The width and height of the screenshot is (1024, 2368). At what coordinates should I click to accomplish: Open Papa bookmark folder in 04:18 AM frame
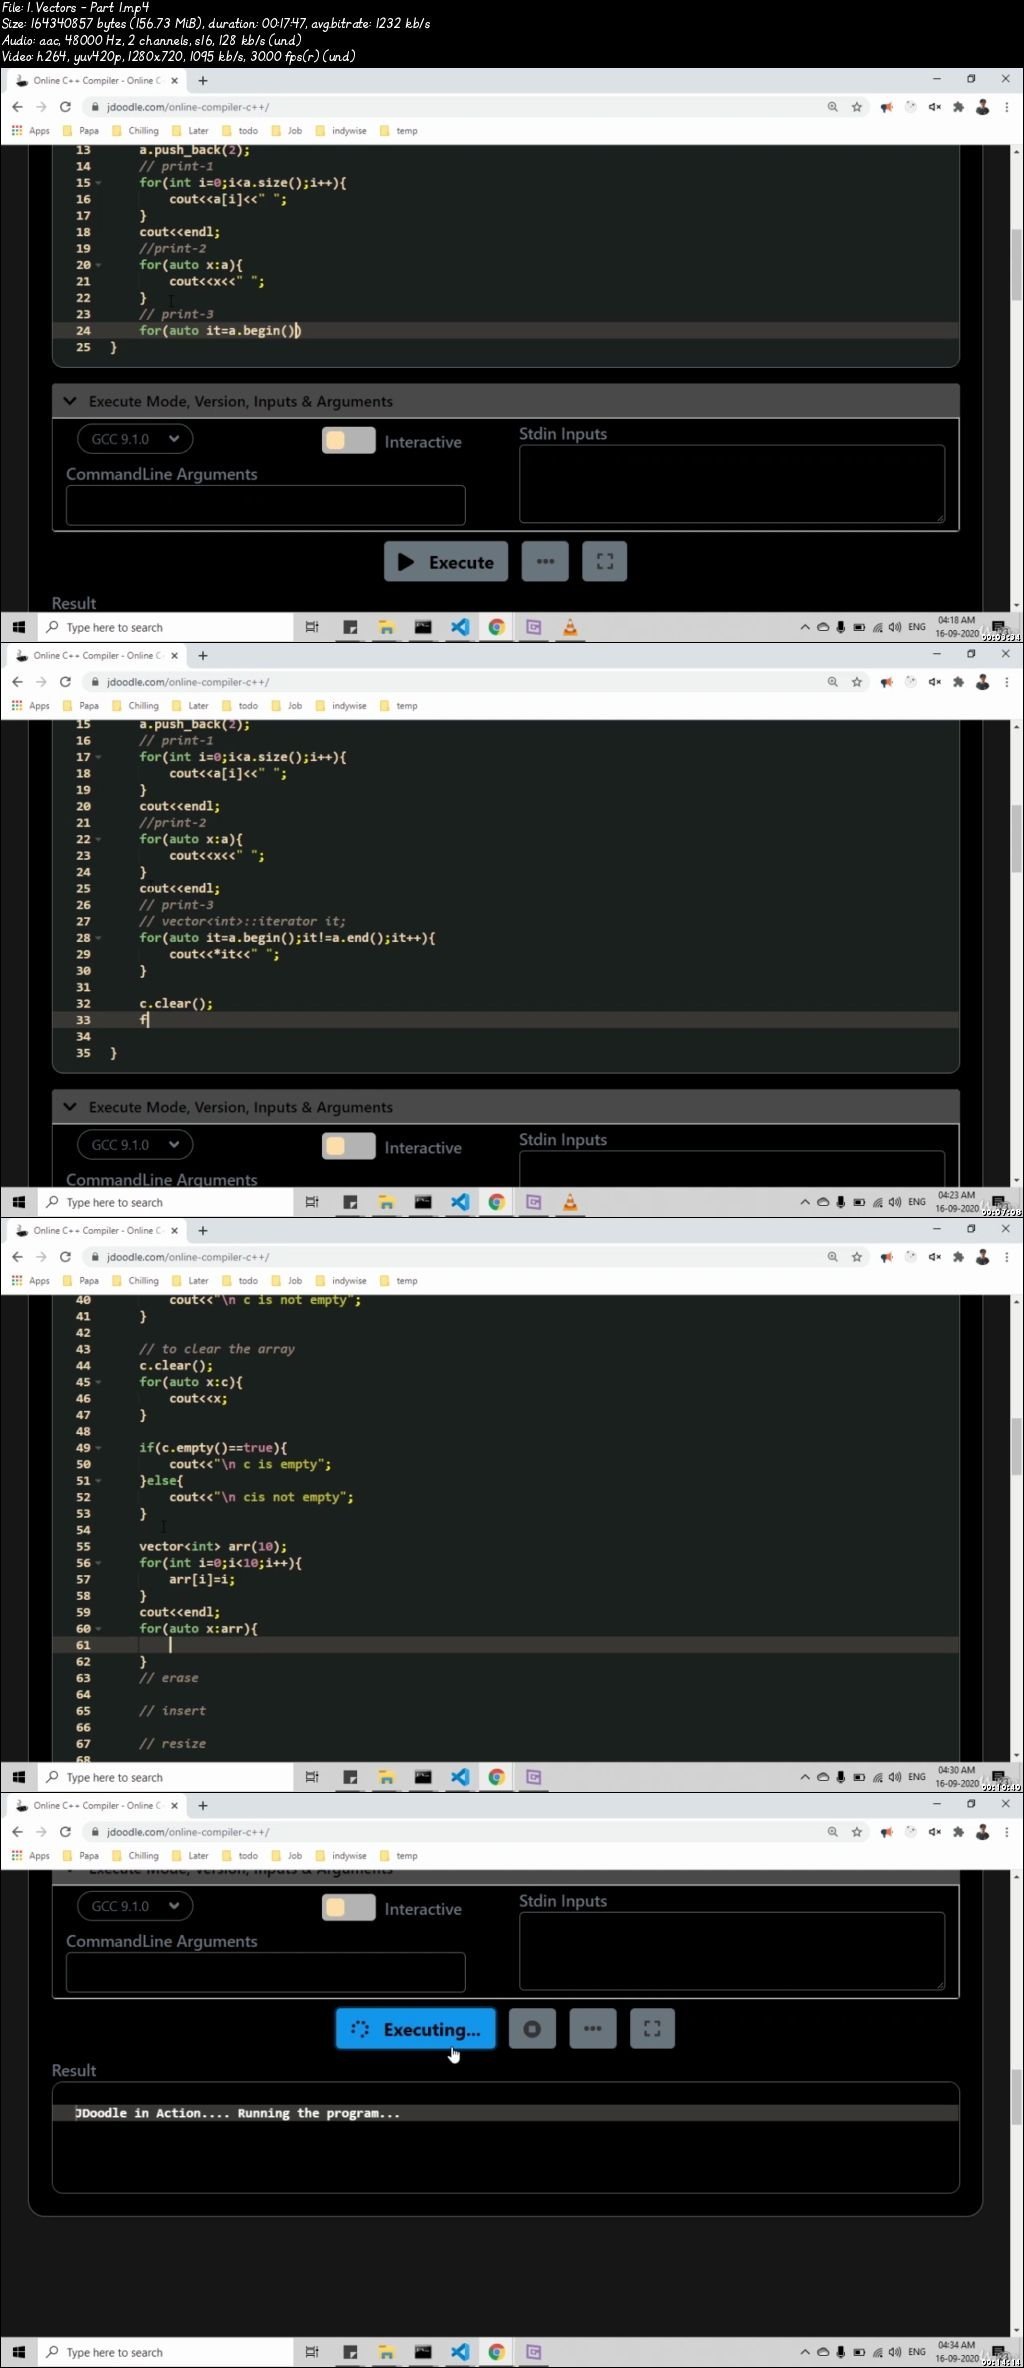coord(81,131)
